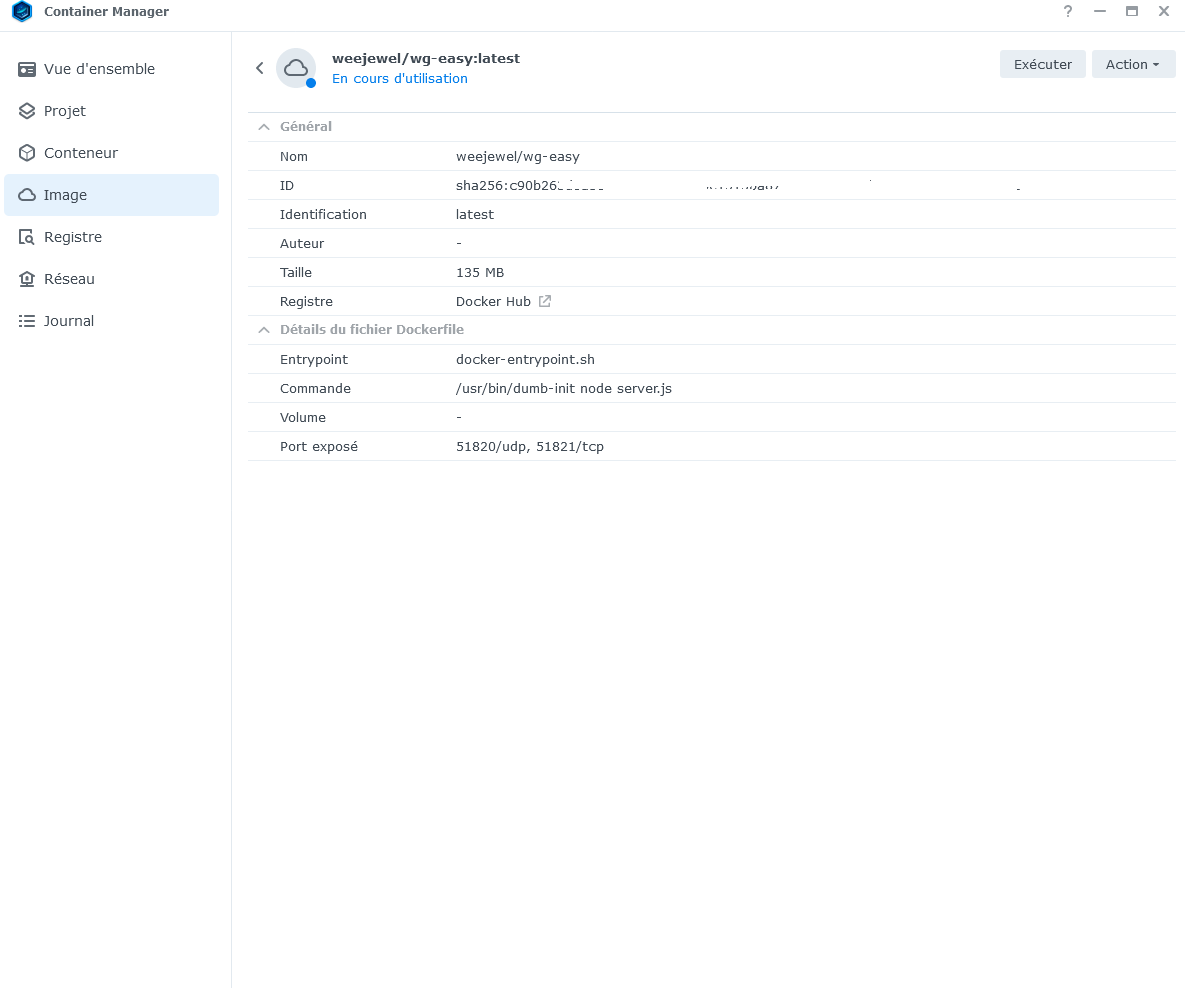Click the exposed ports value 51820/udp, 51821/tcp
The width and height of the screenshot is (1185, 988).
(530, 447)
